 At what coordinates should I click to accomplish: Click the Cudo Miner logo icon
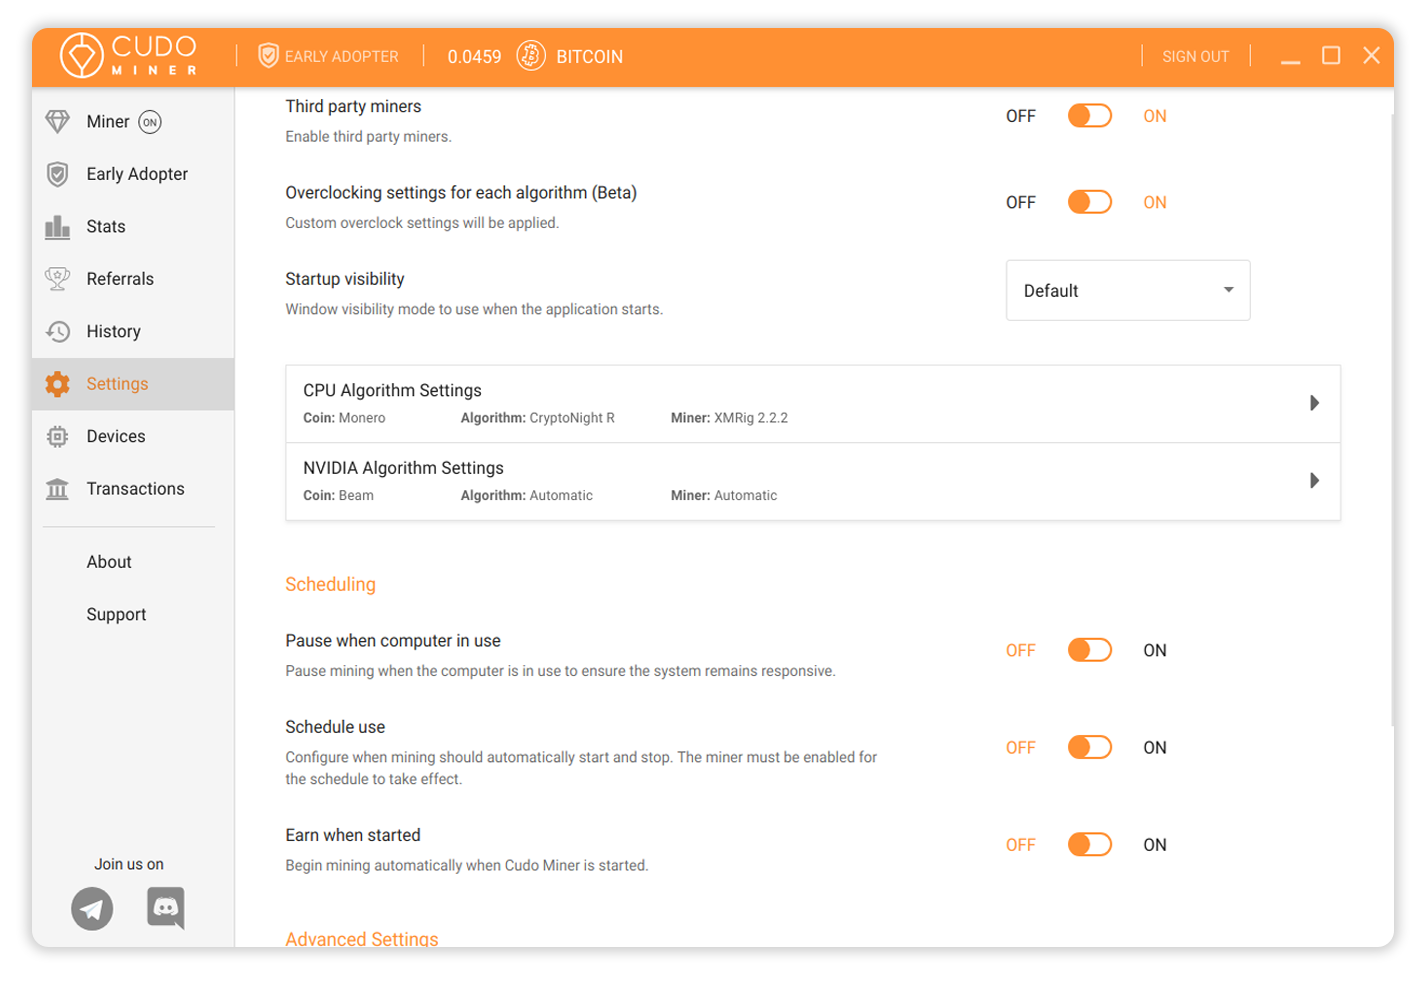[x=81, y=55]
